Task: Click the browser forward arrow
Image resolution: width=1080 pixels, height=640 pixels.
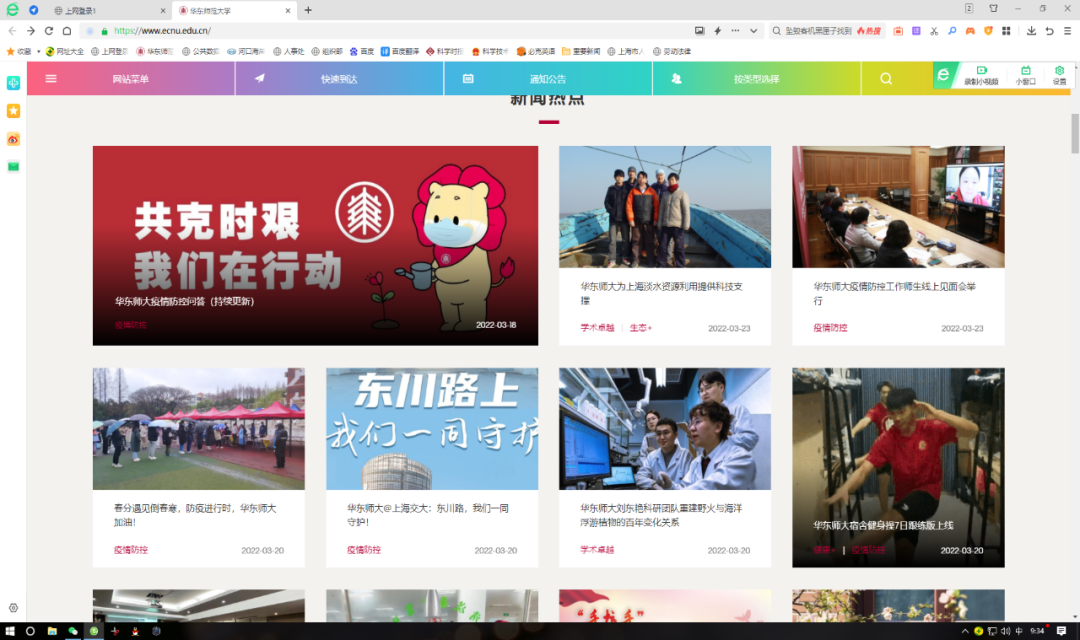Action: [x=30, y=30]
